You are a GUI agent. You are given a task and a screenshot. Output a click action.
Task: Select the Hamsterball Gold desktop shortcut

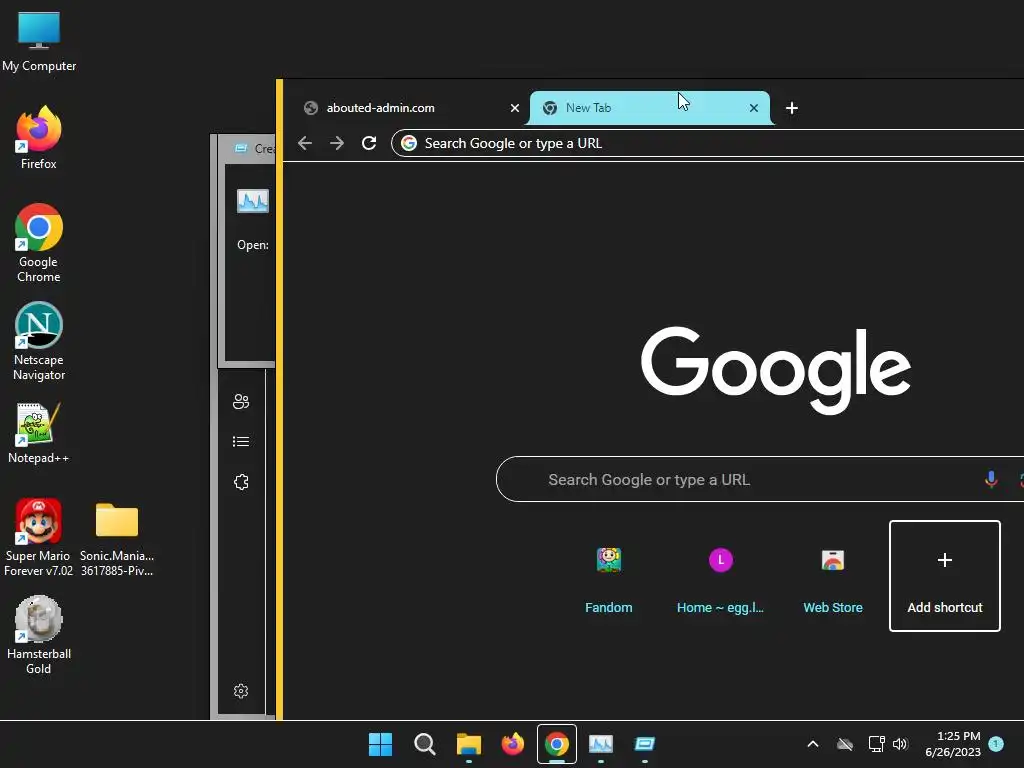(x=39, y=634)
